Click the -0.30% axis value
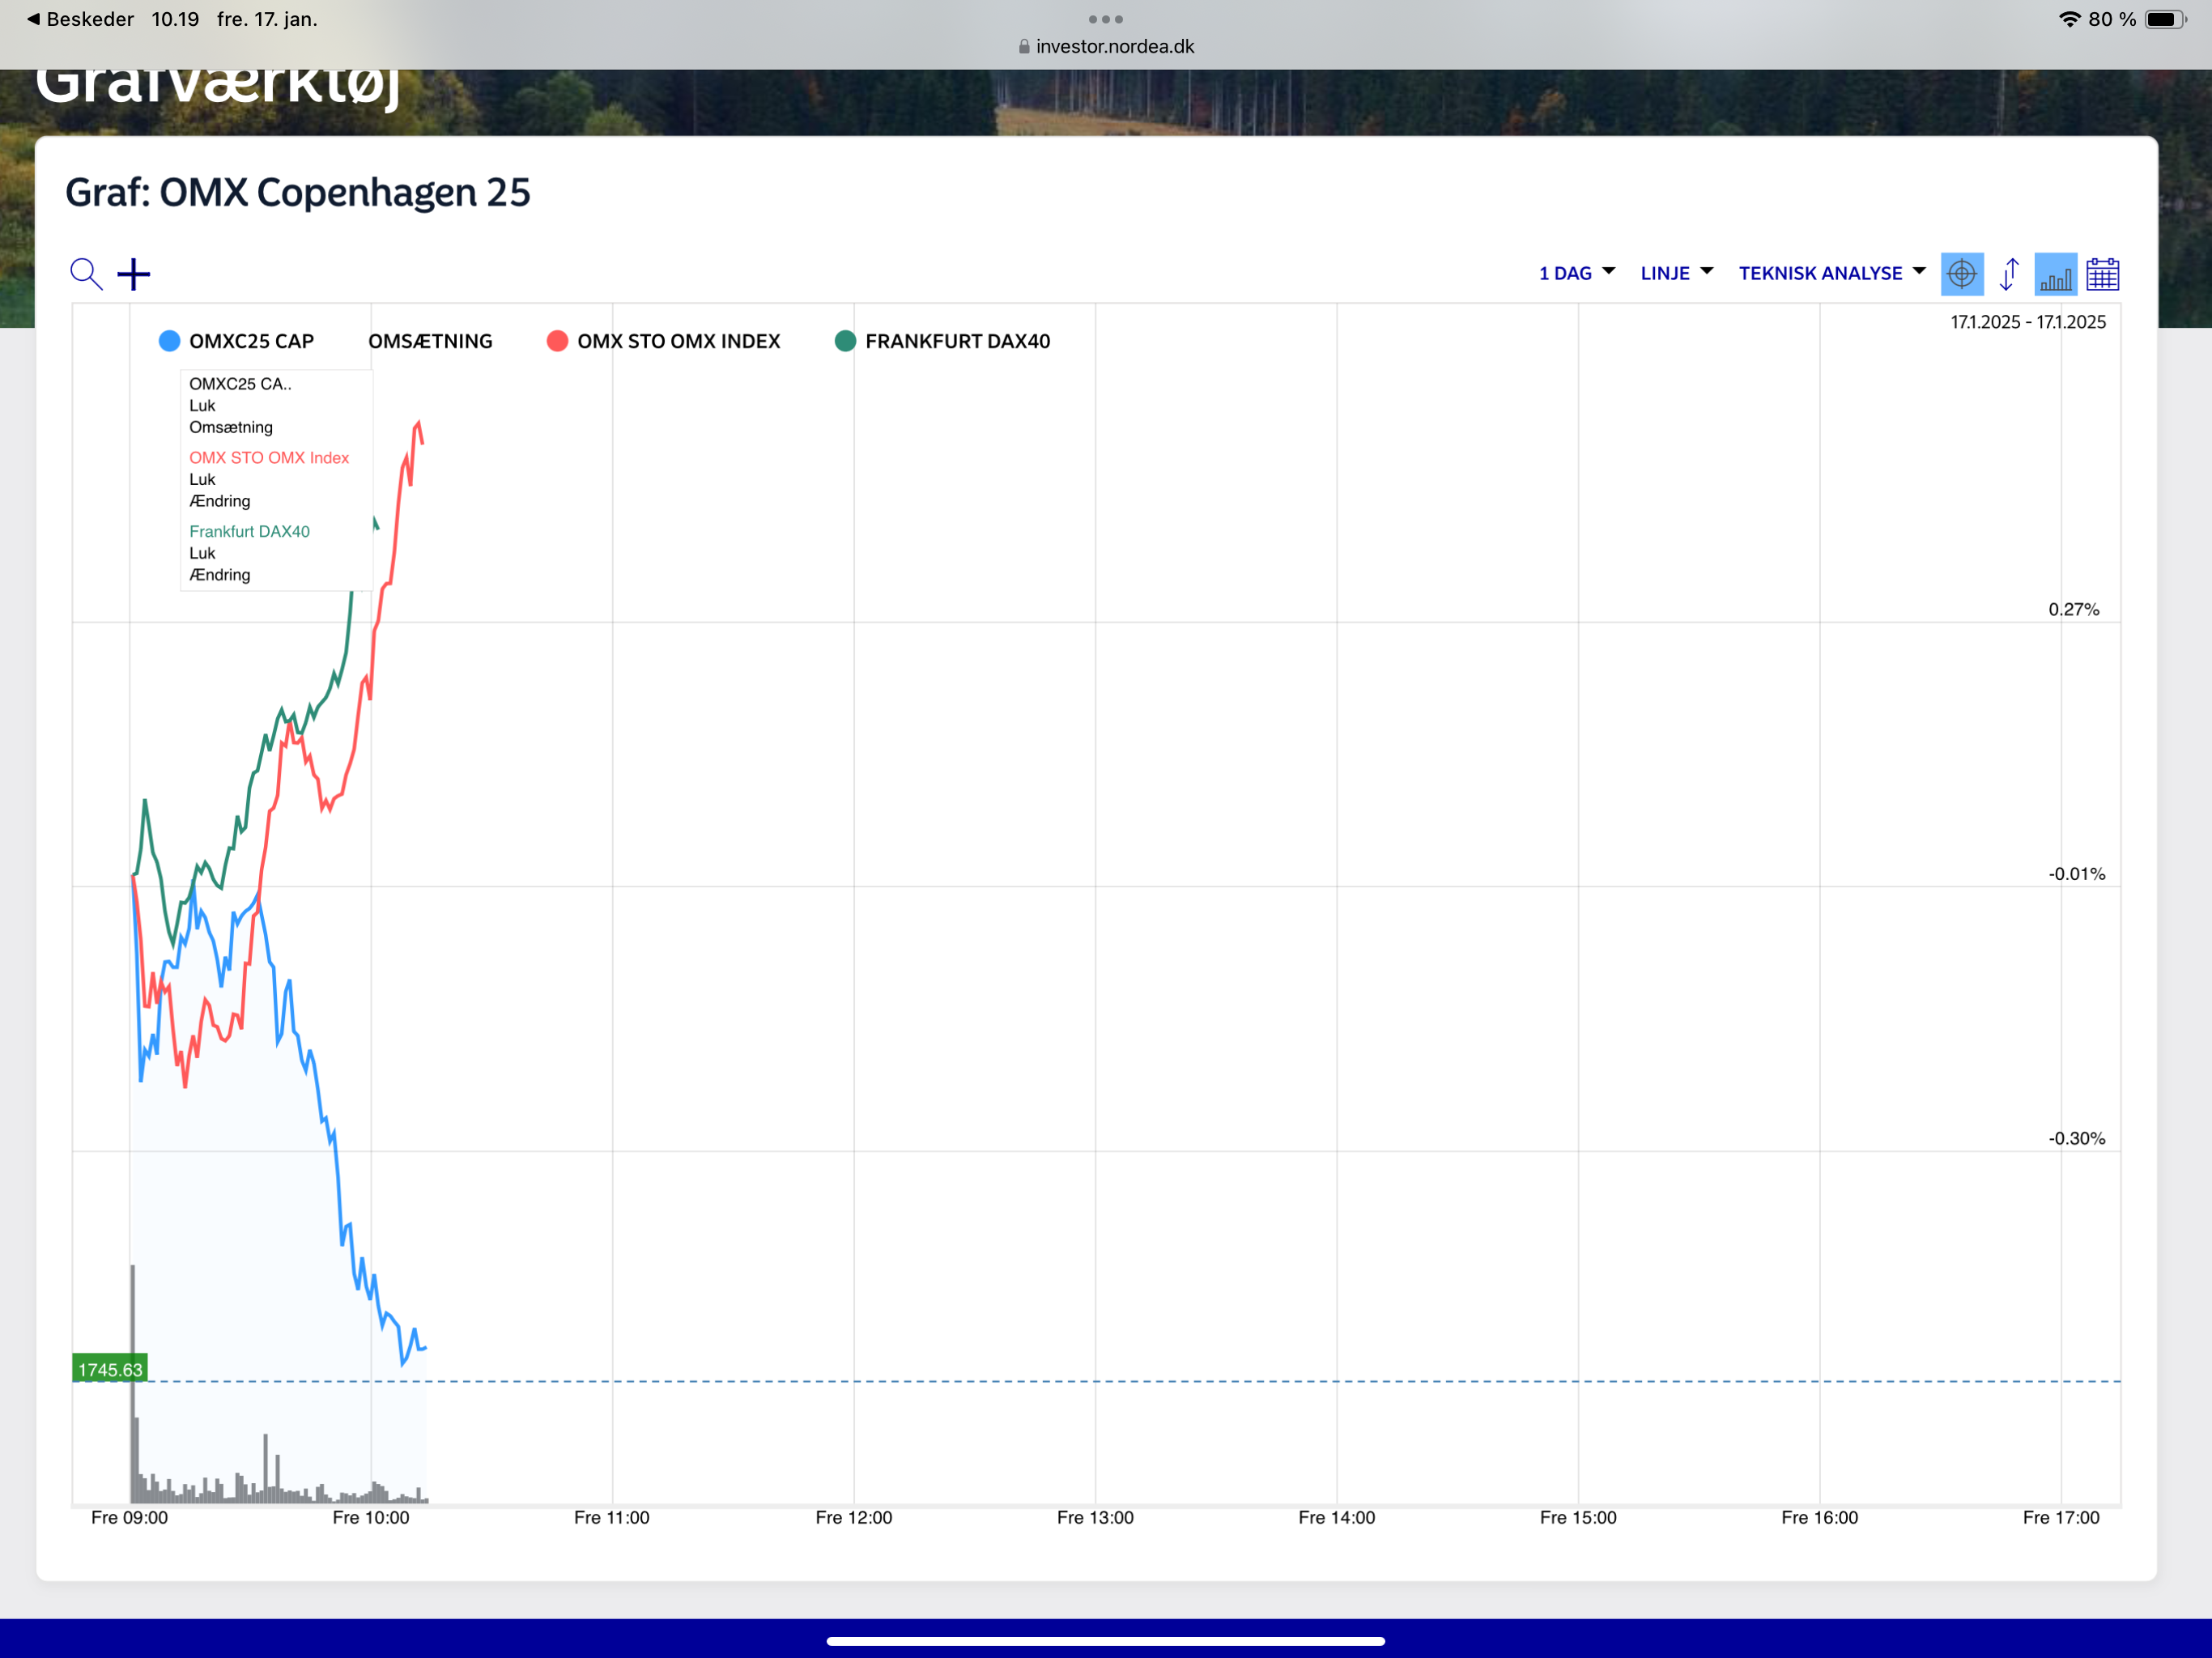 (2077, 1138)
